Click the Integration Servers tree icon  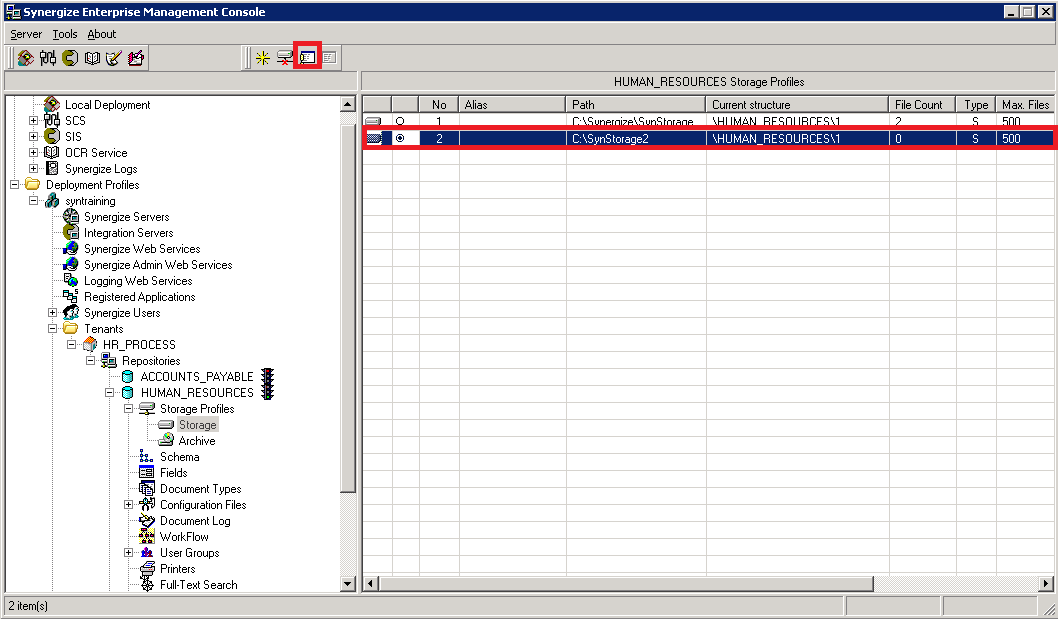(x=71, y=233)
